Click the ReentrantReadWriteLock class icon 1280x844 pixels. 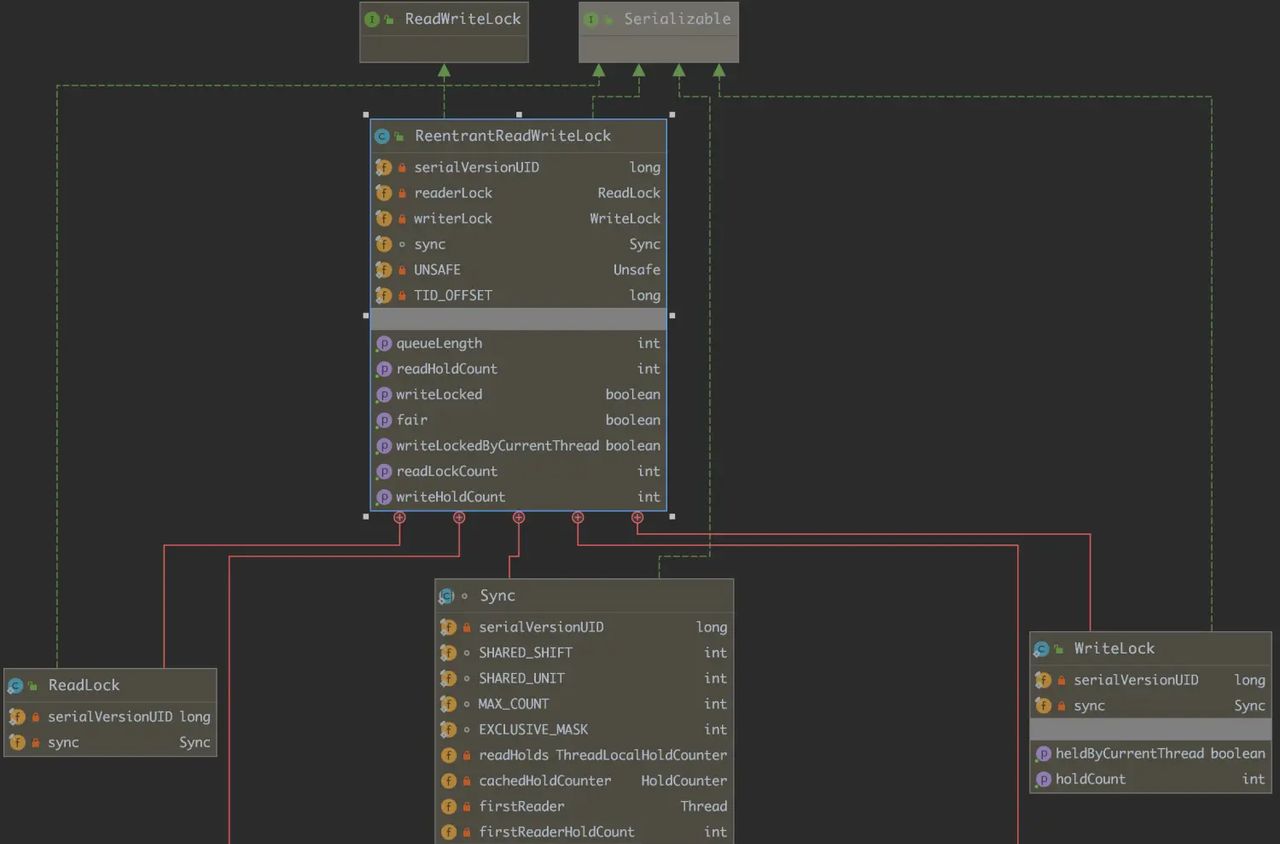[382, 136]
